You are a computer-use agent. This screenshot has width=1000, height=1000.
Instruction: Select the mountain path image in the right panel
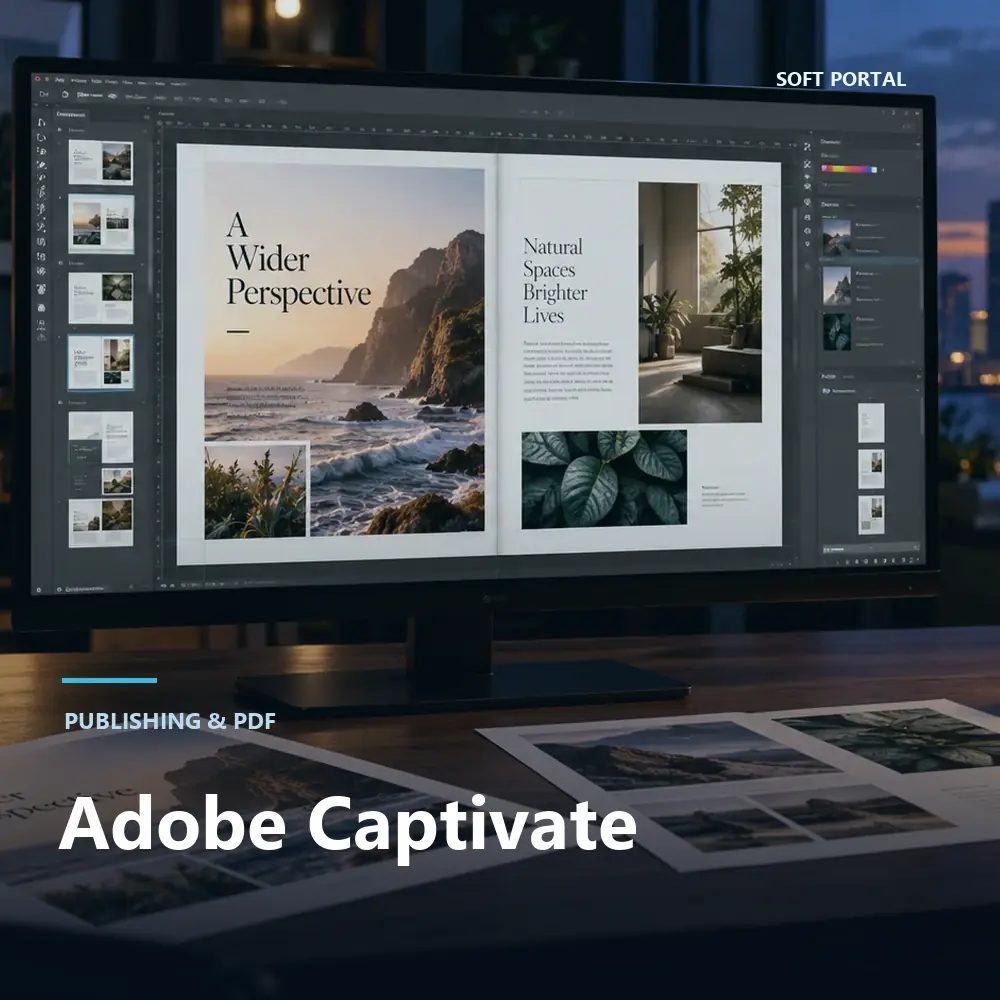pos(836,237)
